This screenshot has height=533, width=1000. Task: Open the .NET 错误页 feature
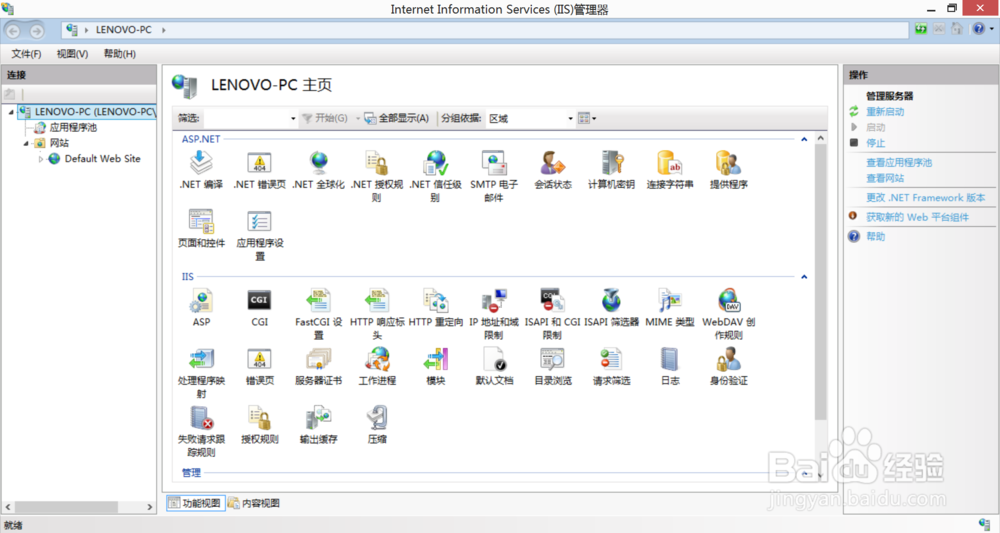[260, 170]
